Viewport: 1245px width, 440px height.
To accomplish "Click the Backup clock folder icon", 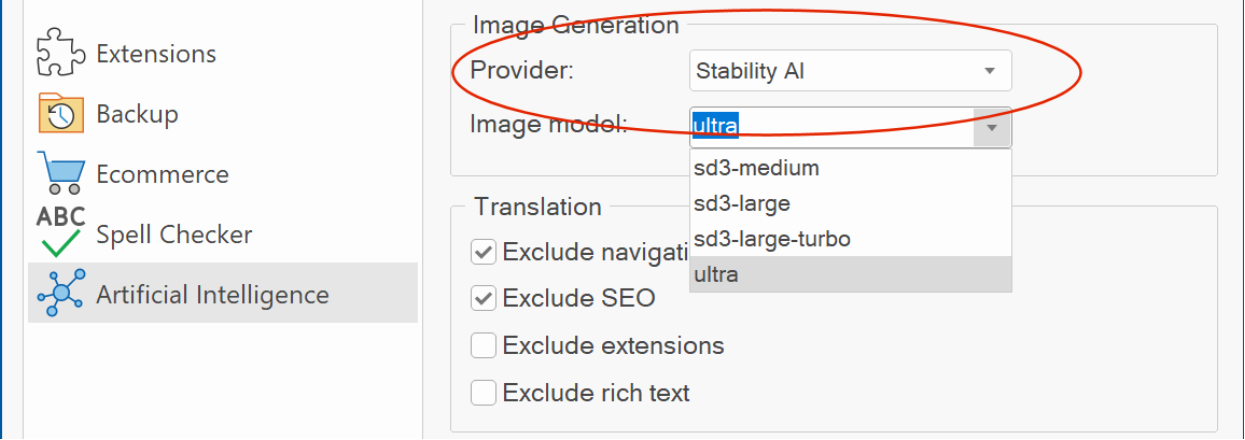I will (x=61, y=114).
